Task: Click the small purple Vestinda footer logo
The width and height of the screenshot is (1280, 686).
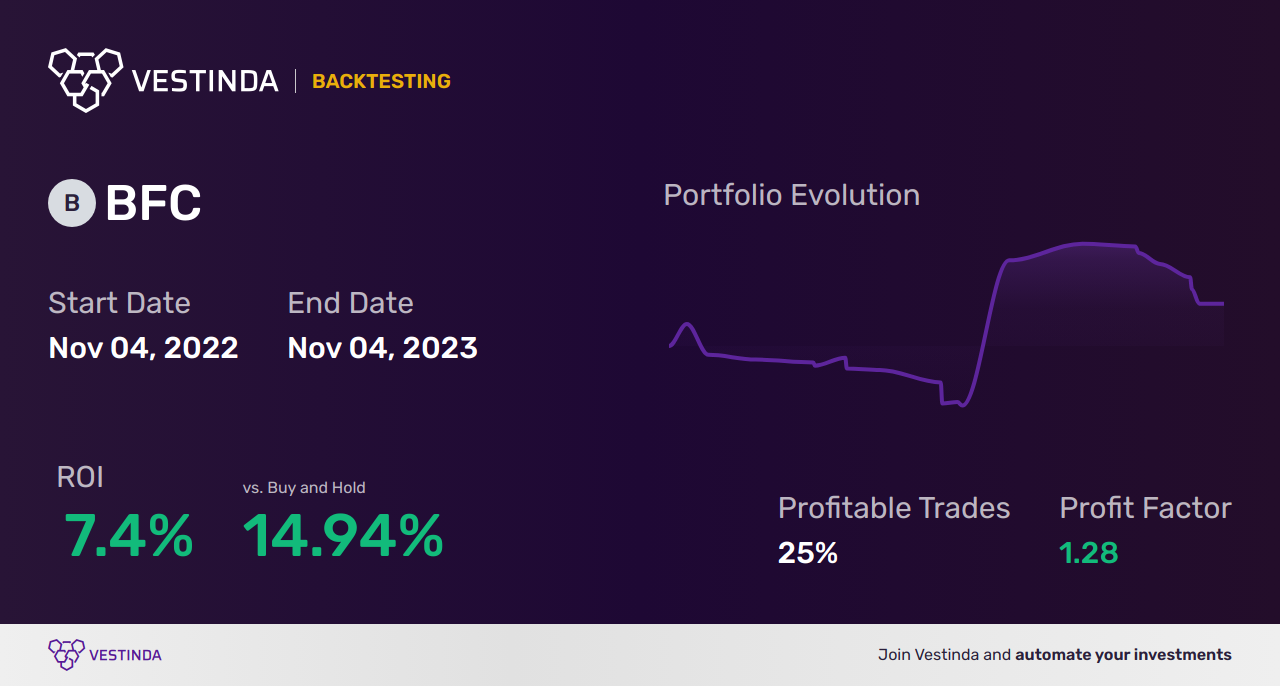Action: click(x=66, y=655)
